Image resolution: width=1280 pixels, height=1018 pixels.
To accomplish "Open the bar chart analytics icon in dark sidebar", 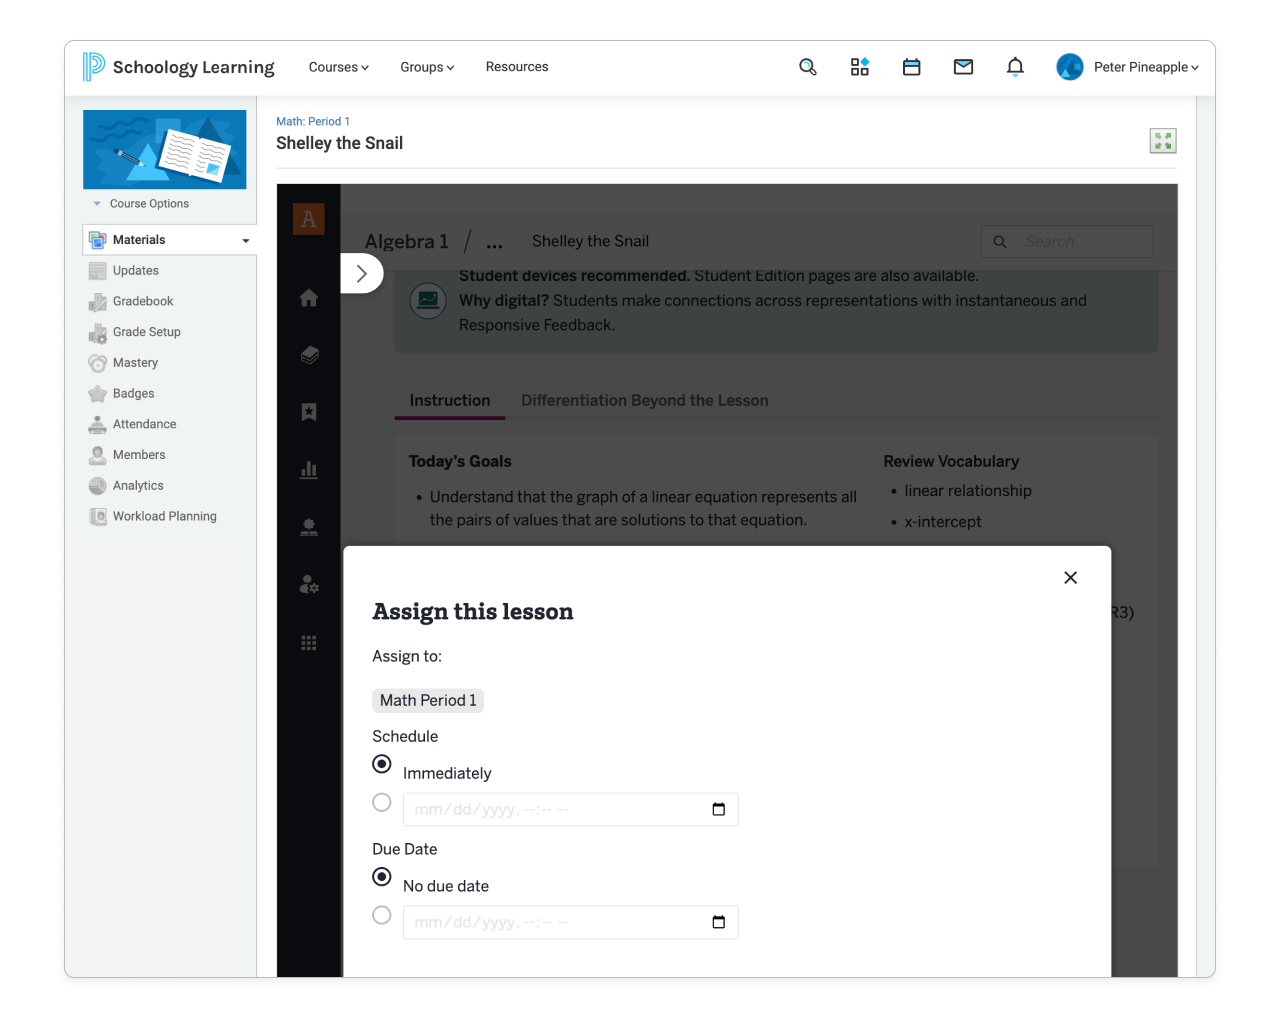I will click(309, 469).
